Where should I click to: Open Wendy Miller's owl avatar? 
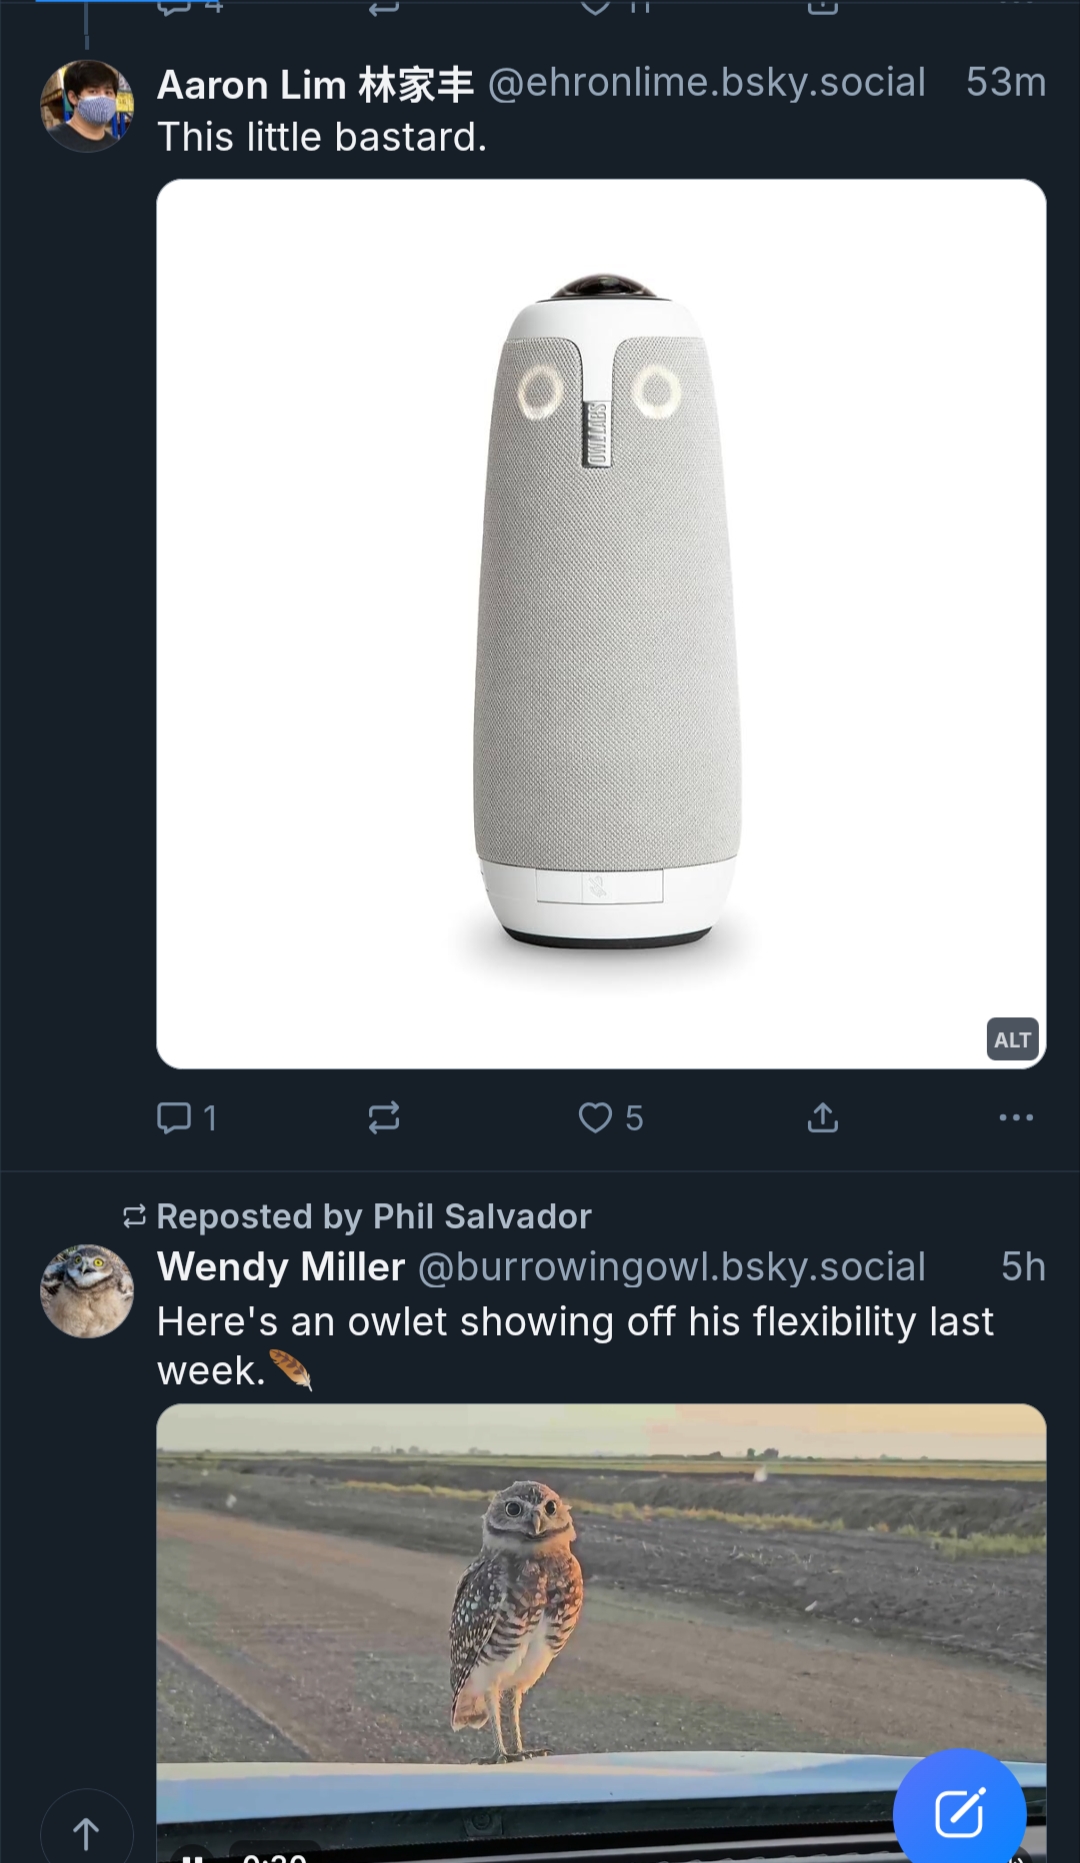coord(87,1291)
